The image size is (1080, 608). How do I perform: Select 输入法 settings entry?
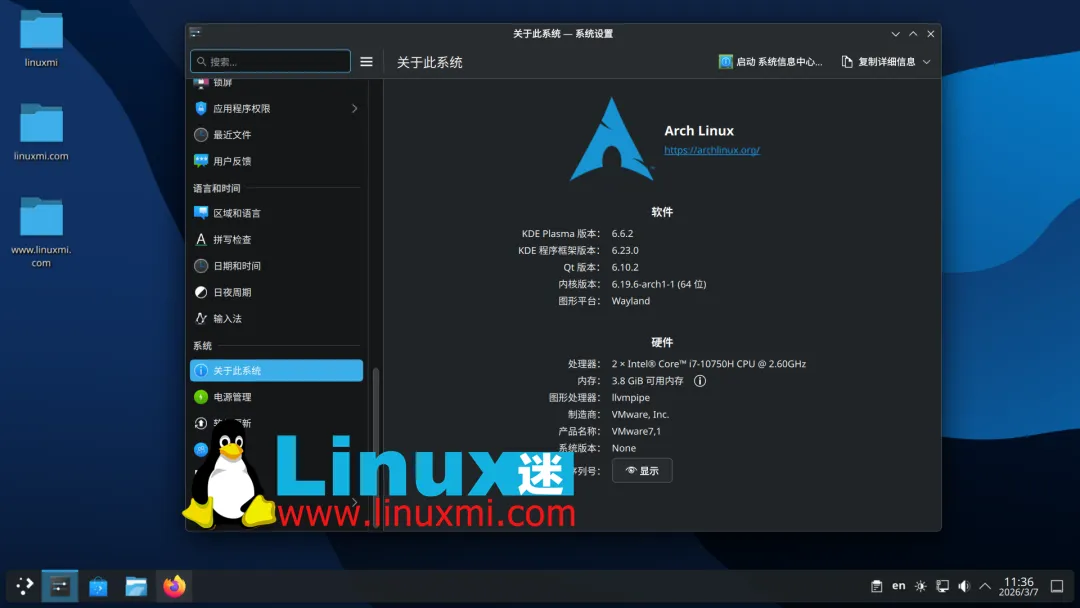276,318
